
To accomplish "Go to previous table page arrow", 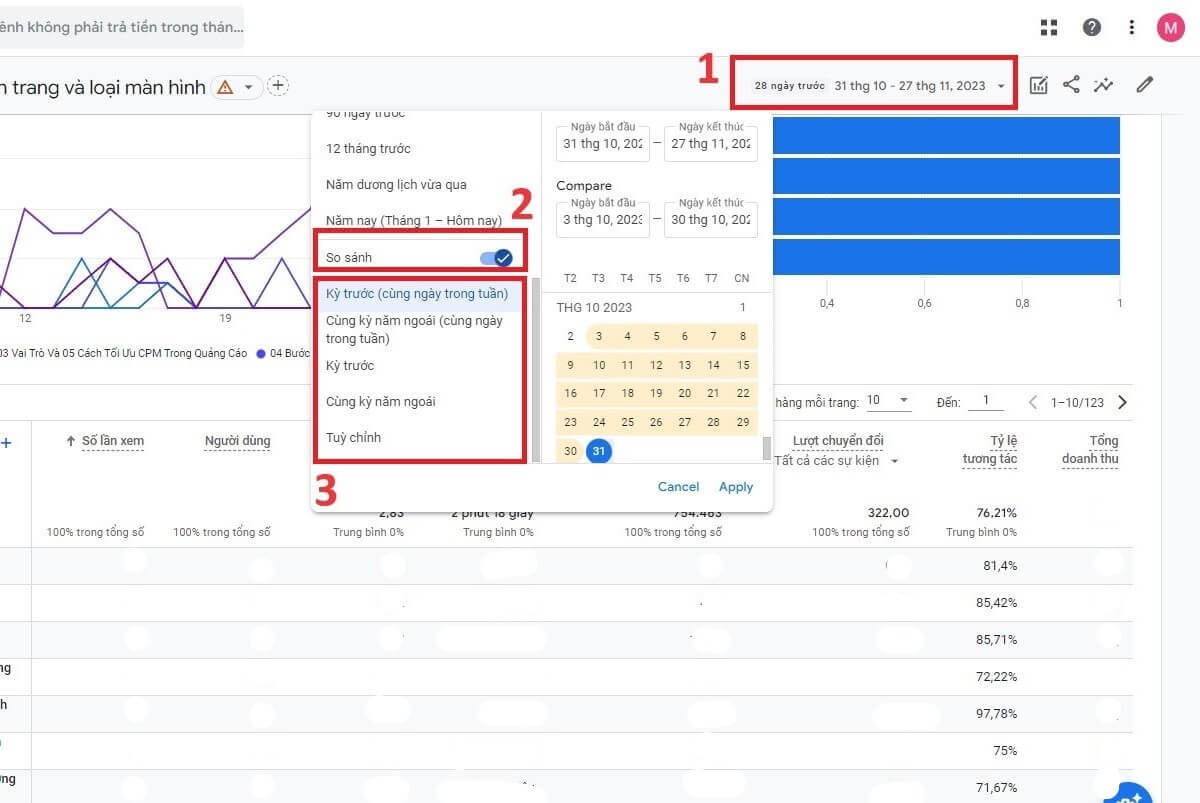I will (x=1034, y=402).
